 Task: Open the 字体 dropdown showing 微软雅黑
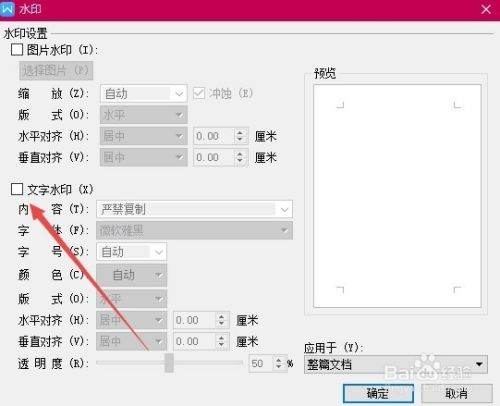194,230
